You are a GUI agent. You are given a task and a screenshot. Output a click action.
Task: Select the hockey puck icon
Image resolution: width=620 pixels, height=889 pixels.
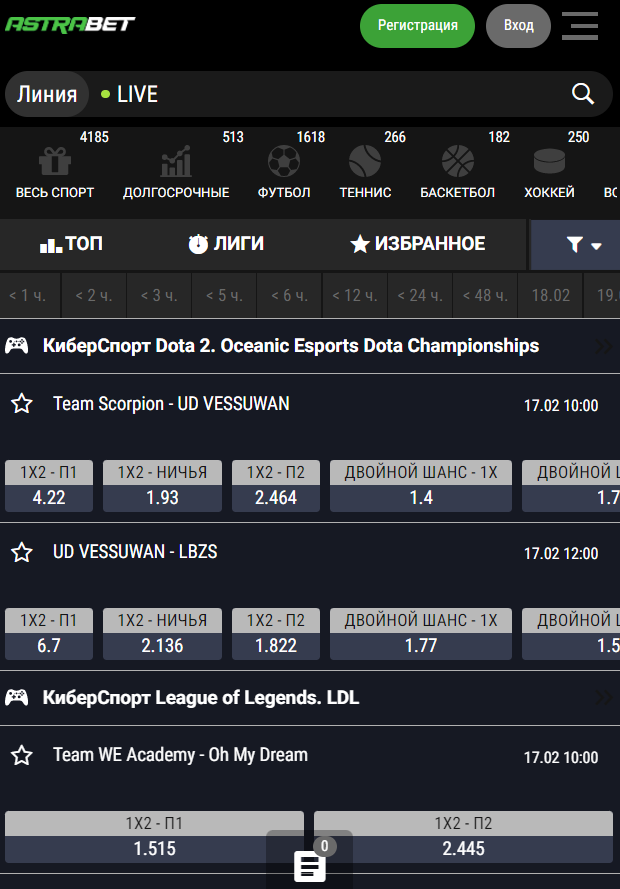[549, 162]
